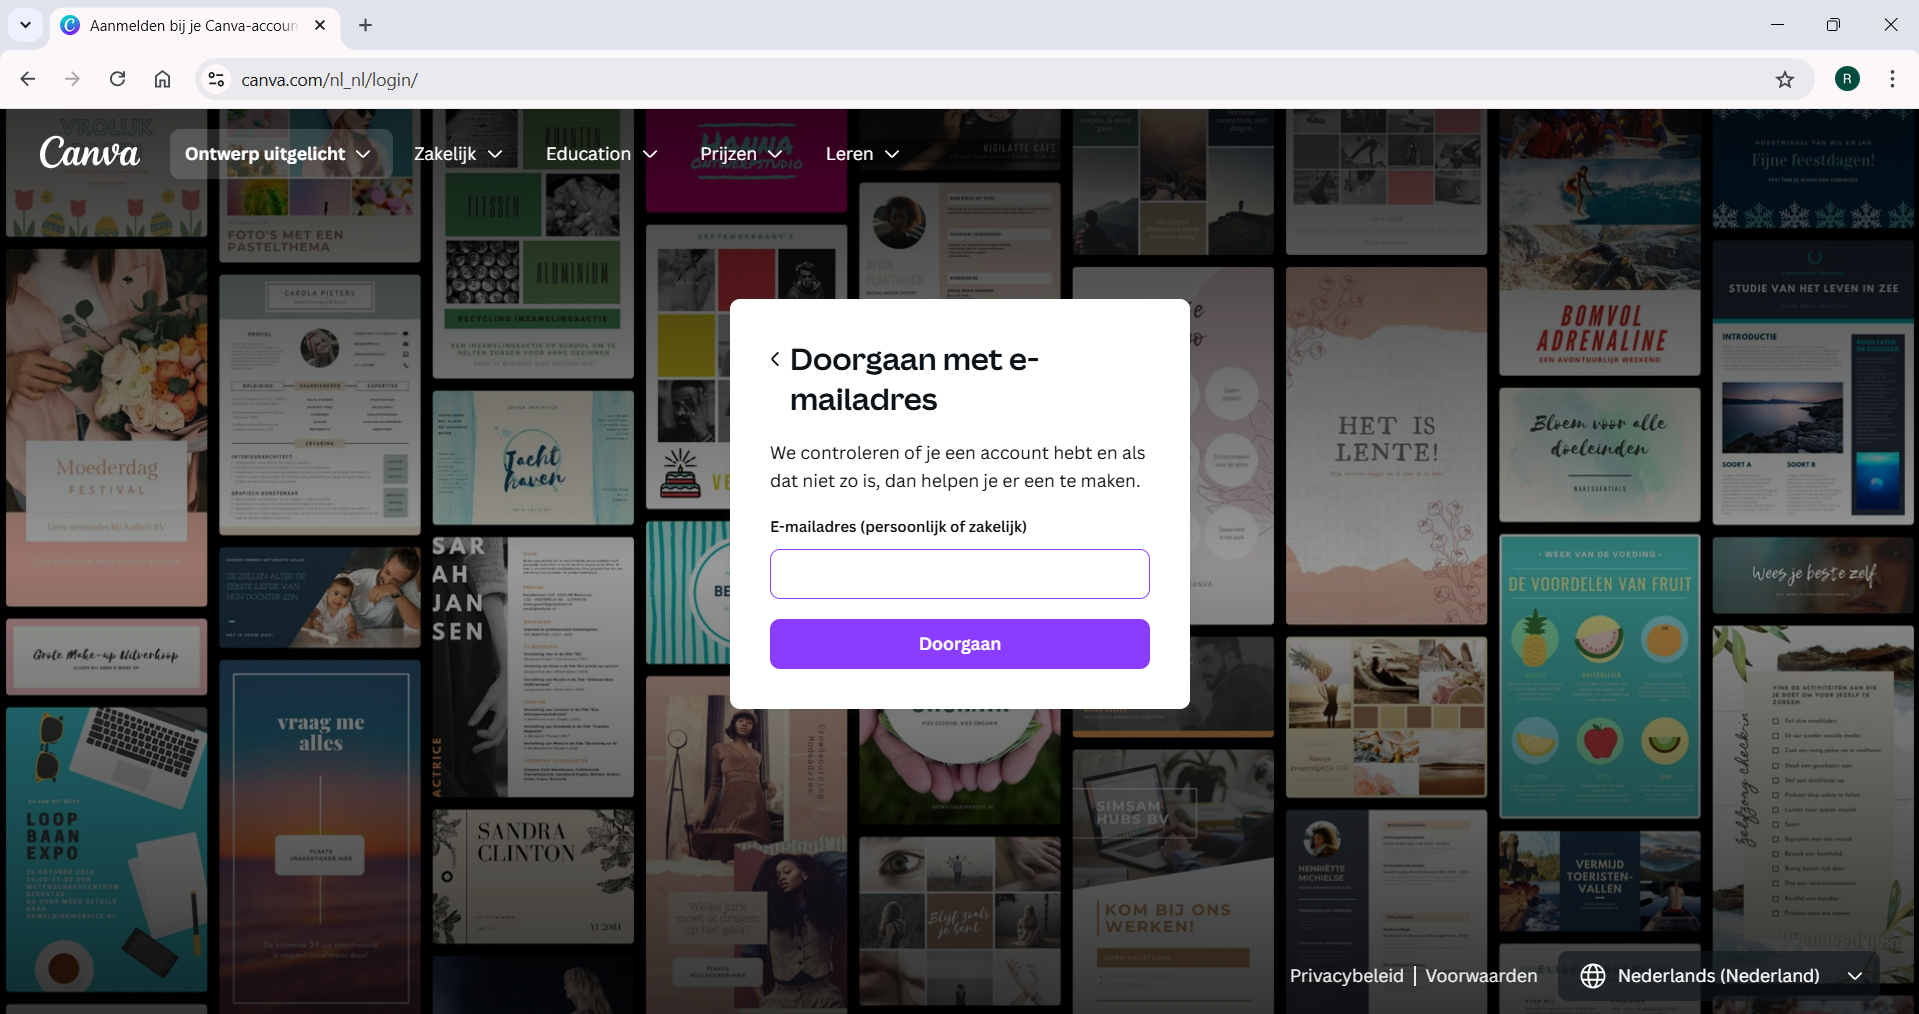The width and height of the screenshot is (1919, 1014).
Task: Bookmark this page with the star icon
Action: [1784, 80]
